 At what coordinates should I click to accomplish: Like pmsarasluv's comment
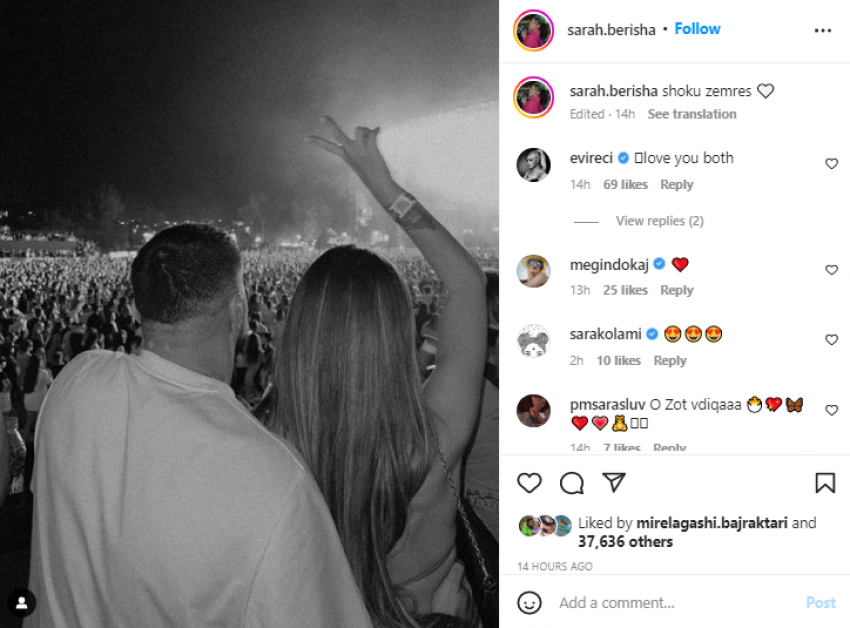[x=831, y=410]
